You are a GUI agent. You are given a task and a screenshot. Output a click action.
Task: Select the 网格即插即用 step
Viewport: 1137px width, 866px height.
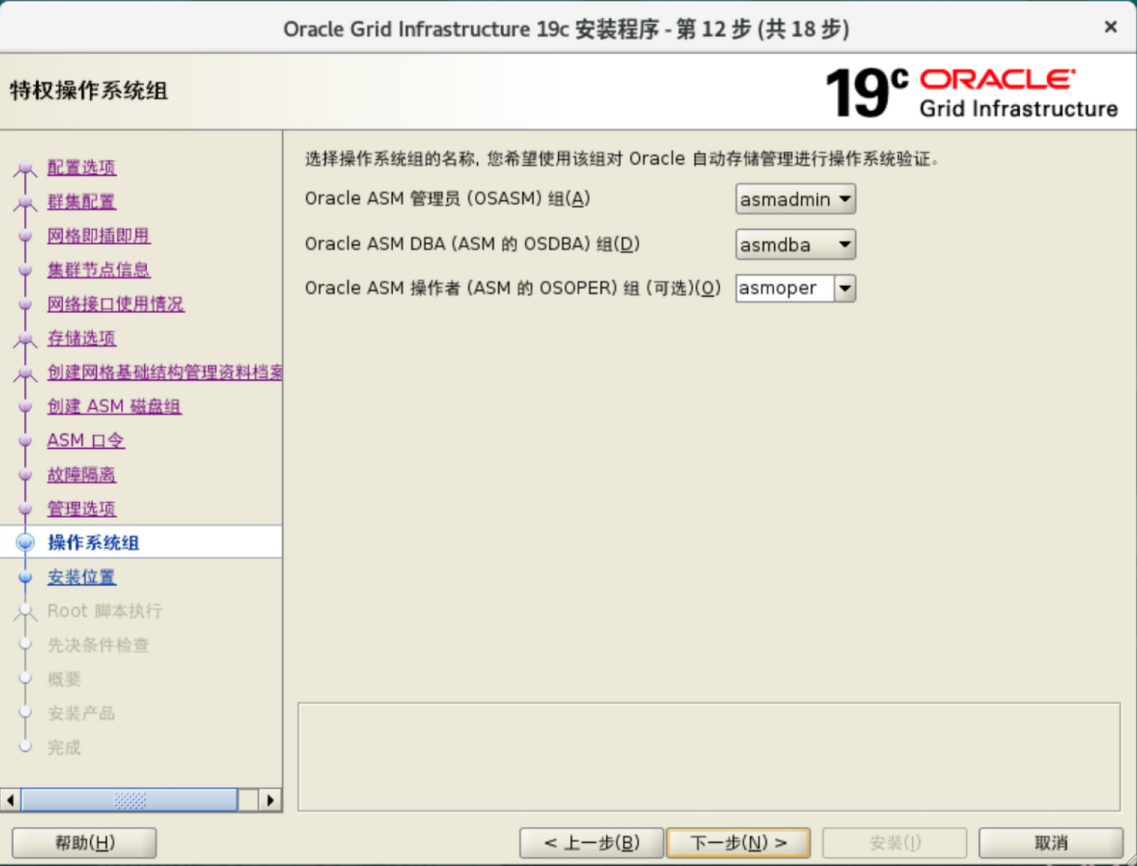click(98, 236)
